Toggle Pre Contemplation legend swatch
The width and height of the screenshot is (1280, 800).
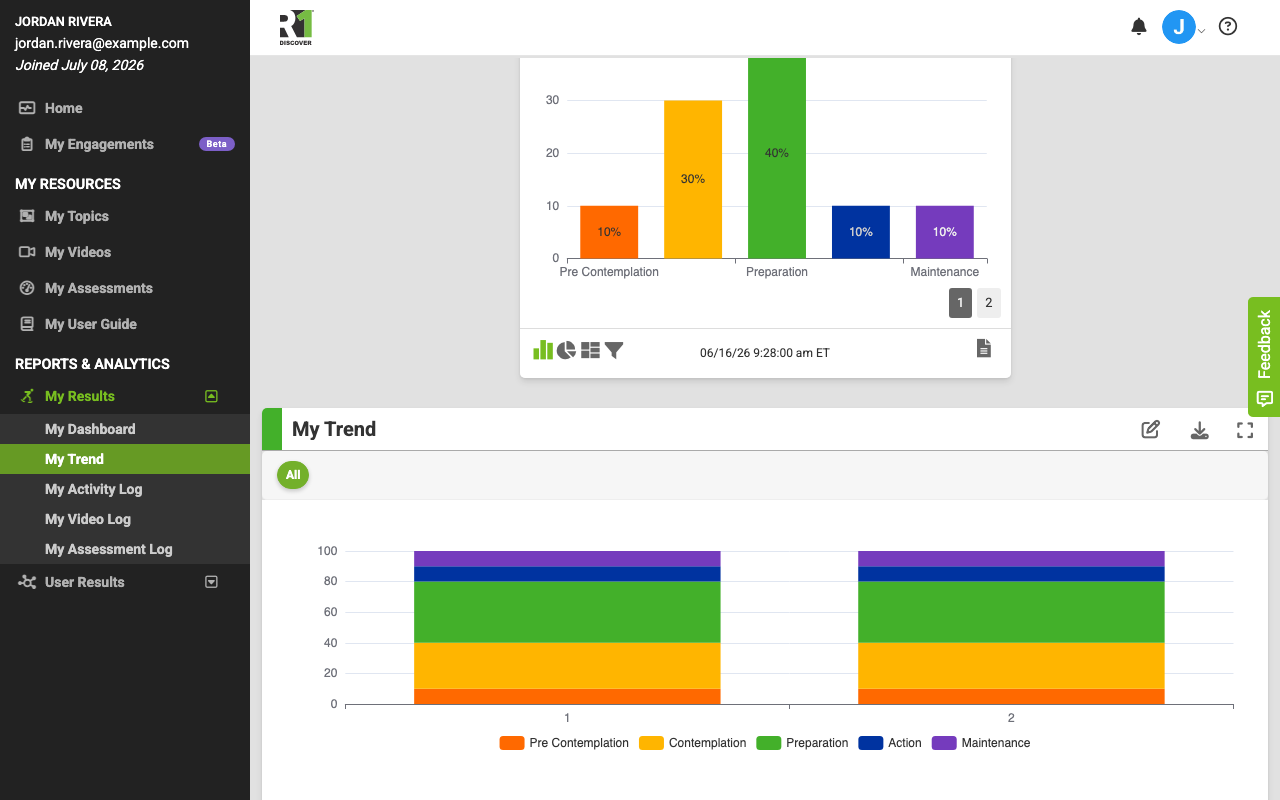pyautogui.click(x=512, y=743)
